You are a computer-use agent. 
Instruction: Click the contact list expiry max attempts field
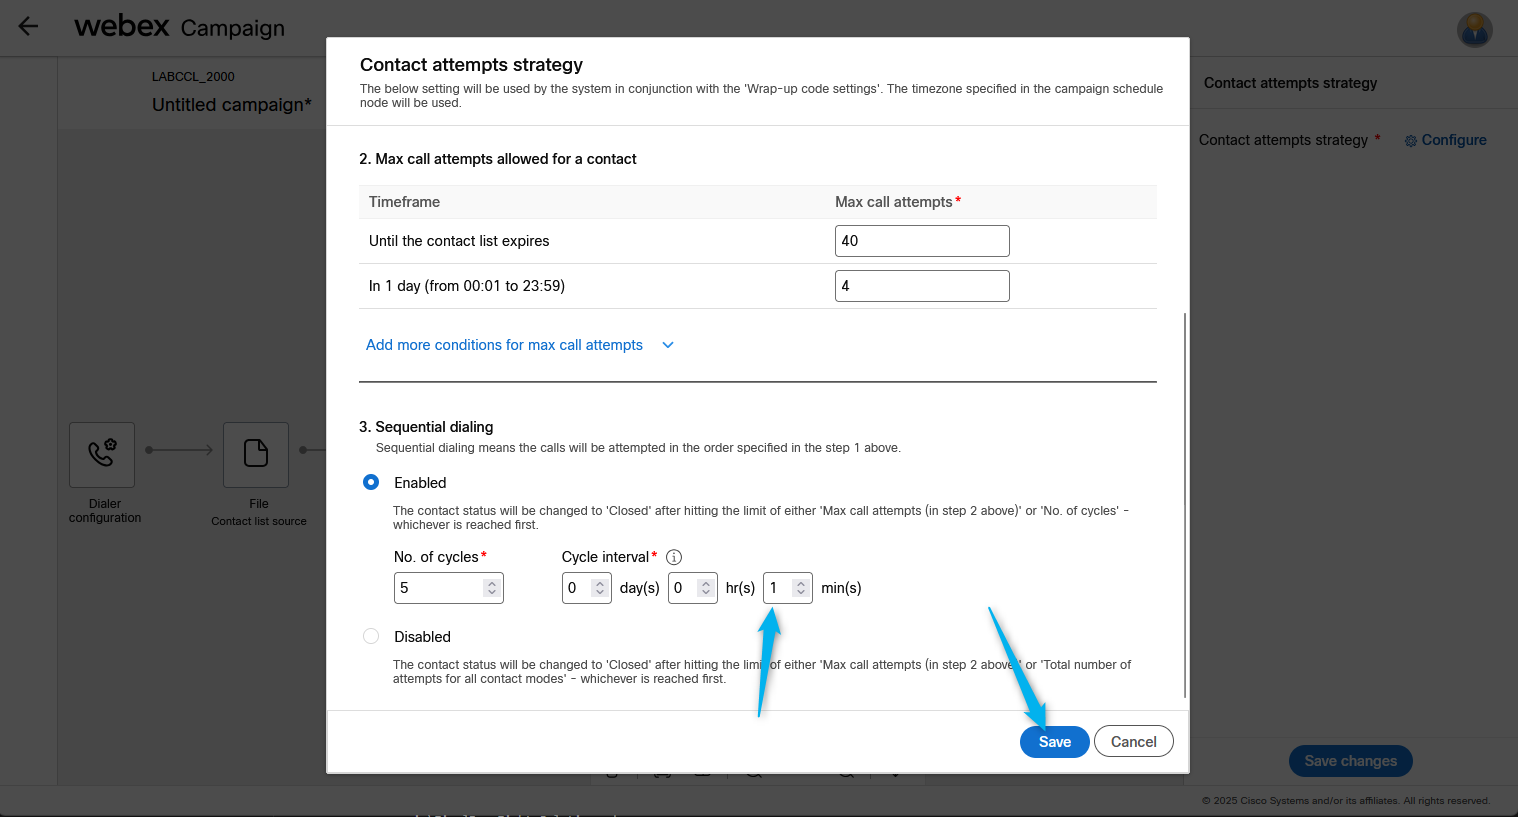click(921, 241)
